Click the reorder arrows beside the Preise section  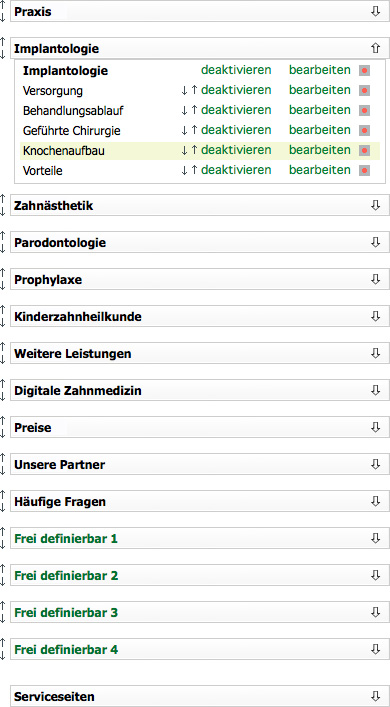click(x=2, y=427)
